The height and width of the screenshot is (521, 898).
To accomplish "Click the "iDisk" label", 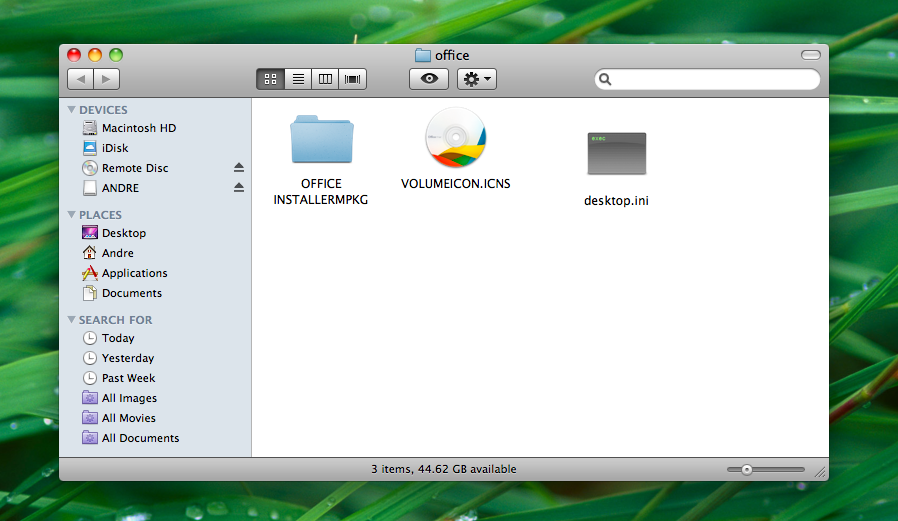I will point(115,148).
